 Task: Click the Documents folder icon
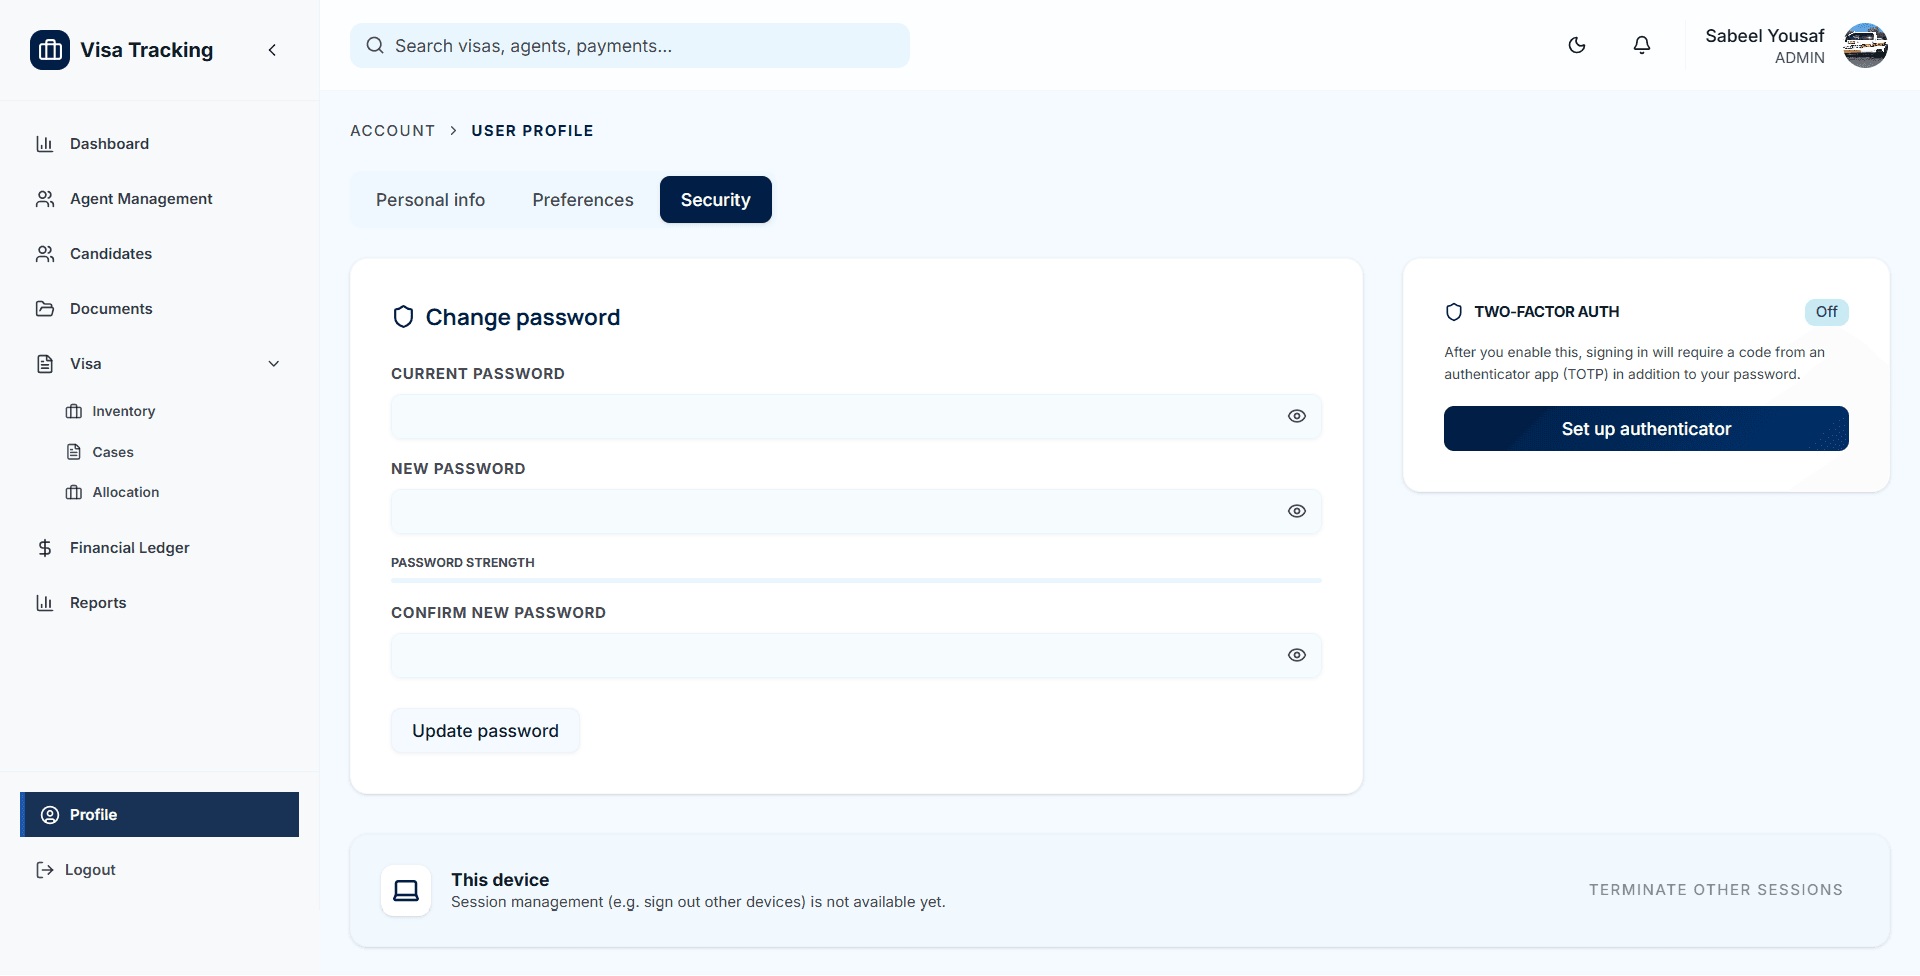click(45, 309)
